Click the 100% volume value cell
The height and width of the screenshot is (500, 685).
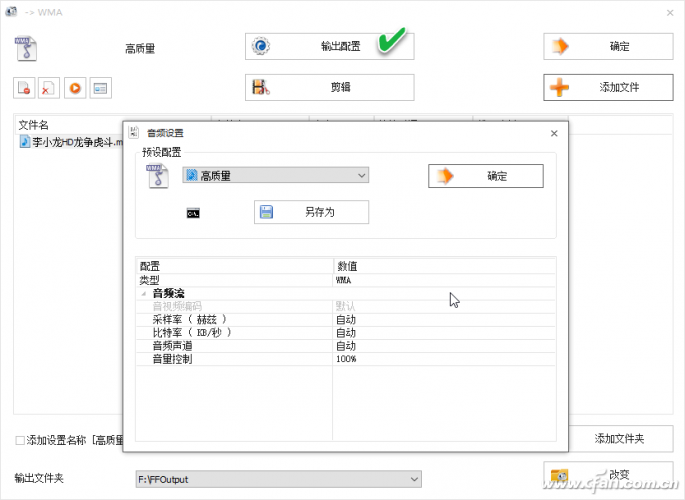coord(444,359)
